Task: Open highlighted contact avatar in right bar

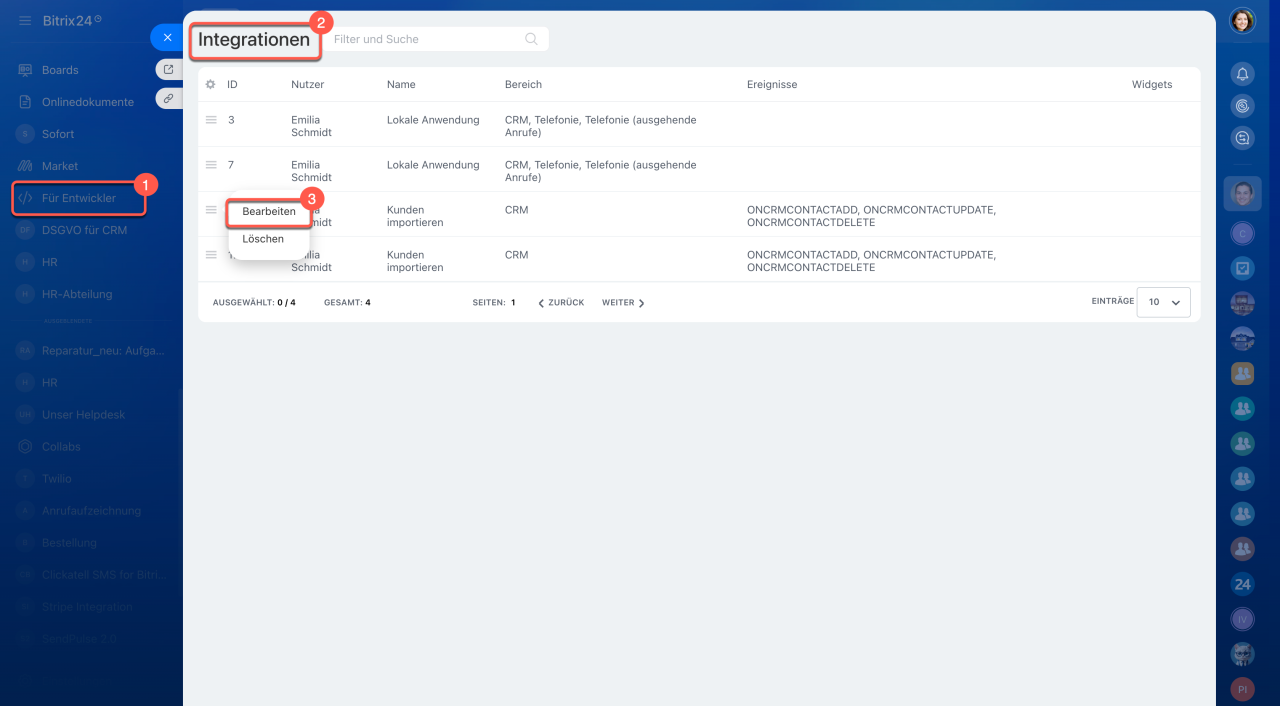Action: 1242,193
